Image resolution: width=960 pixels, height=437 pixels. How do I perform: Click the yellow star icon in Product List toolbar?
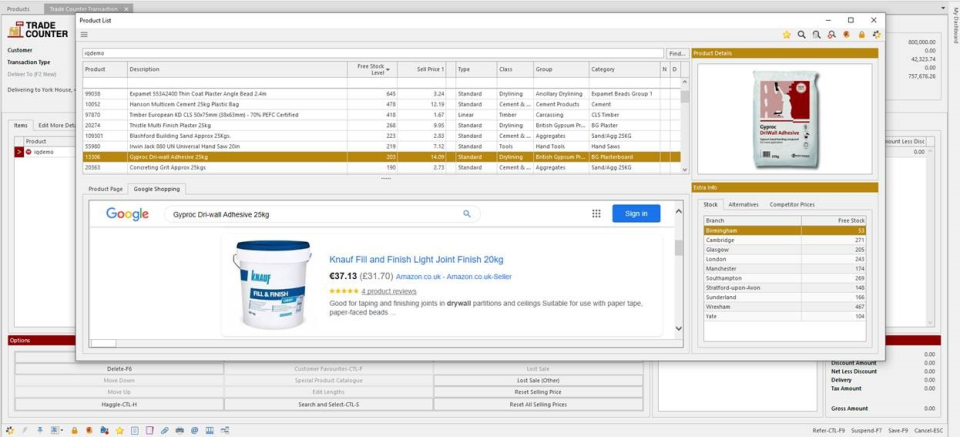pos(787,35)
